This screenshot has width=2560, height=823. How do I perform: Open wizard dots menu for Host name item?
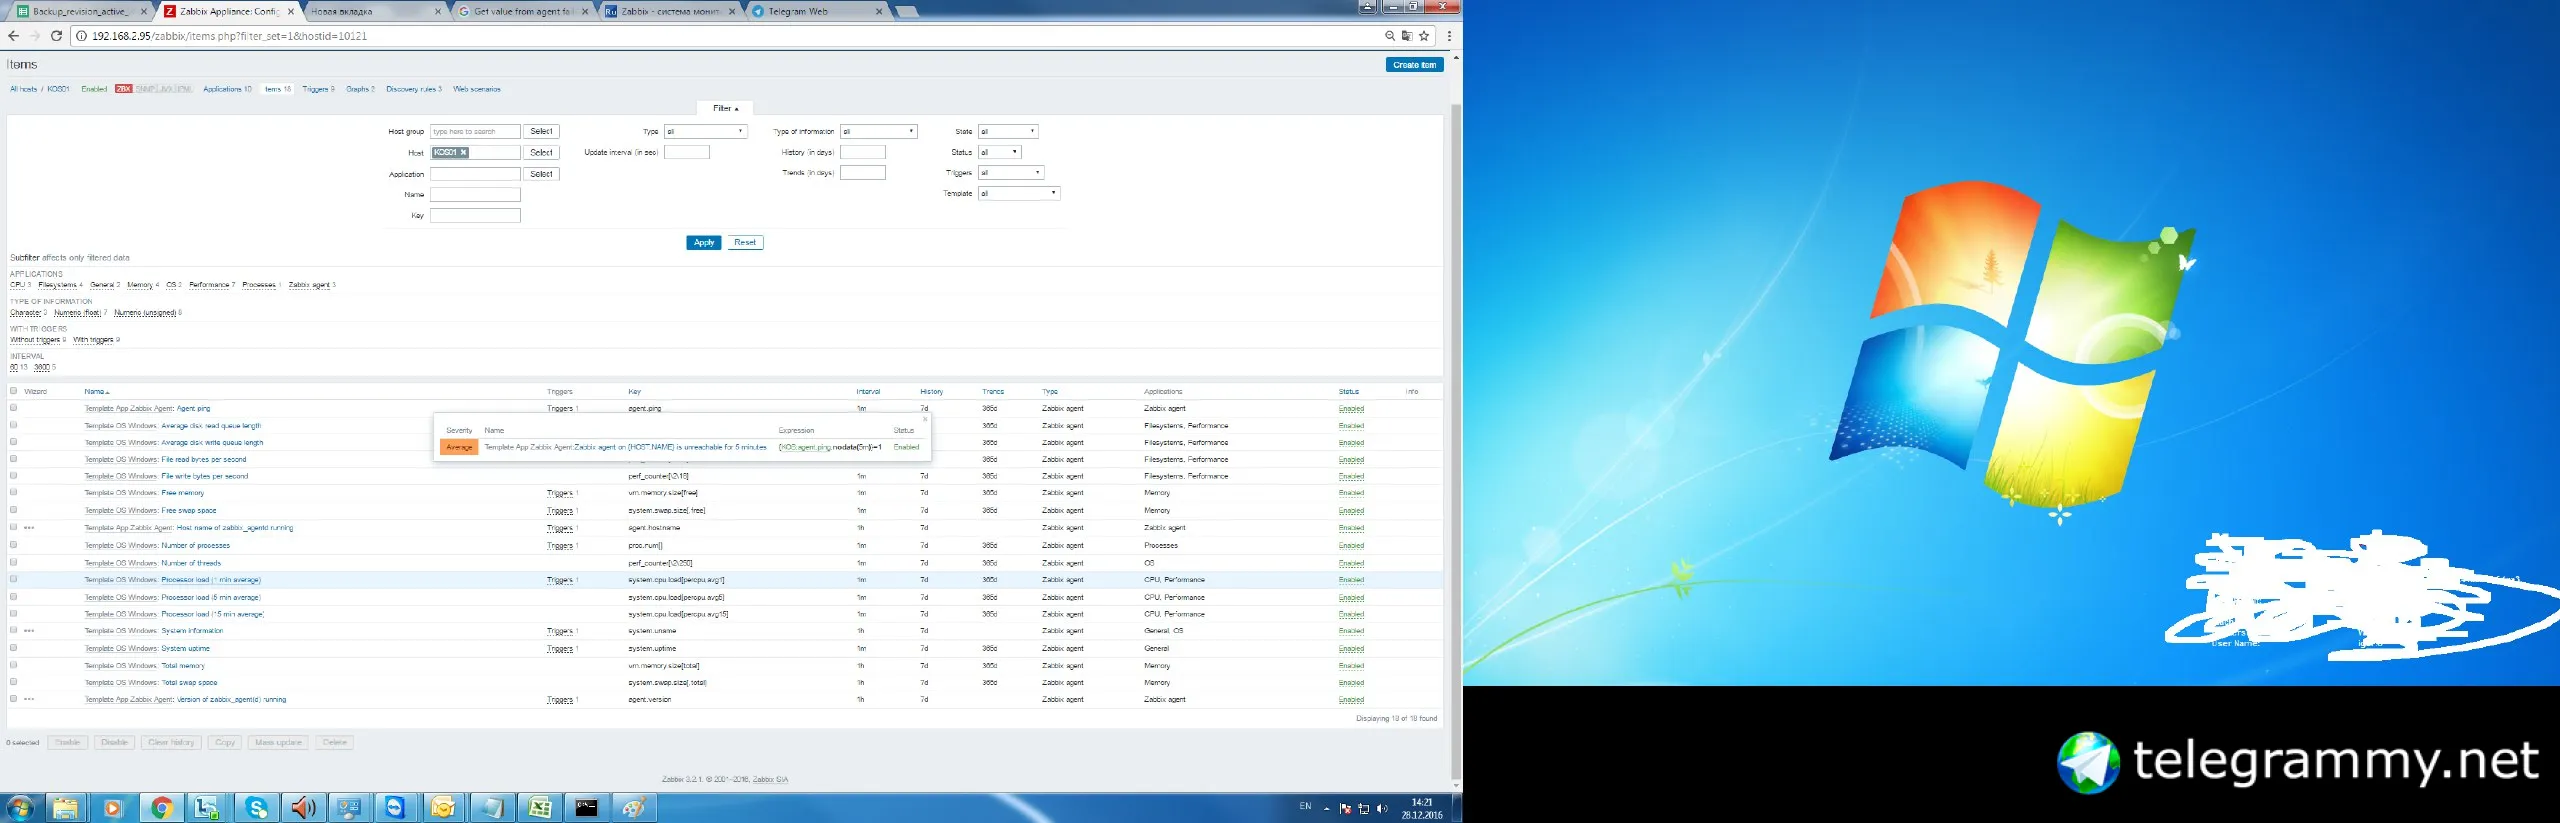click(x=29, y=528)
